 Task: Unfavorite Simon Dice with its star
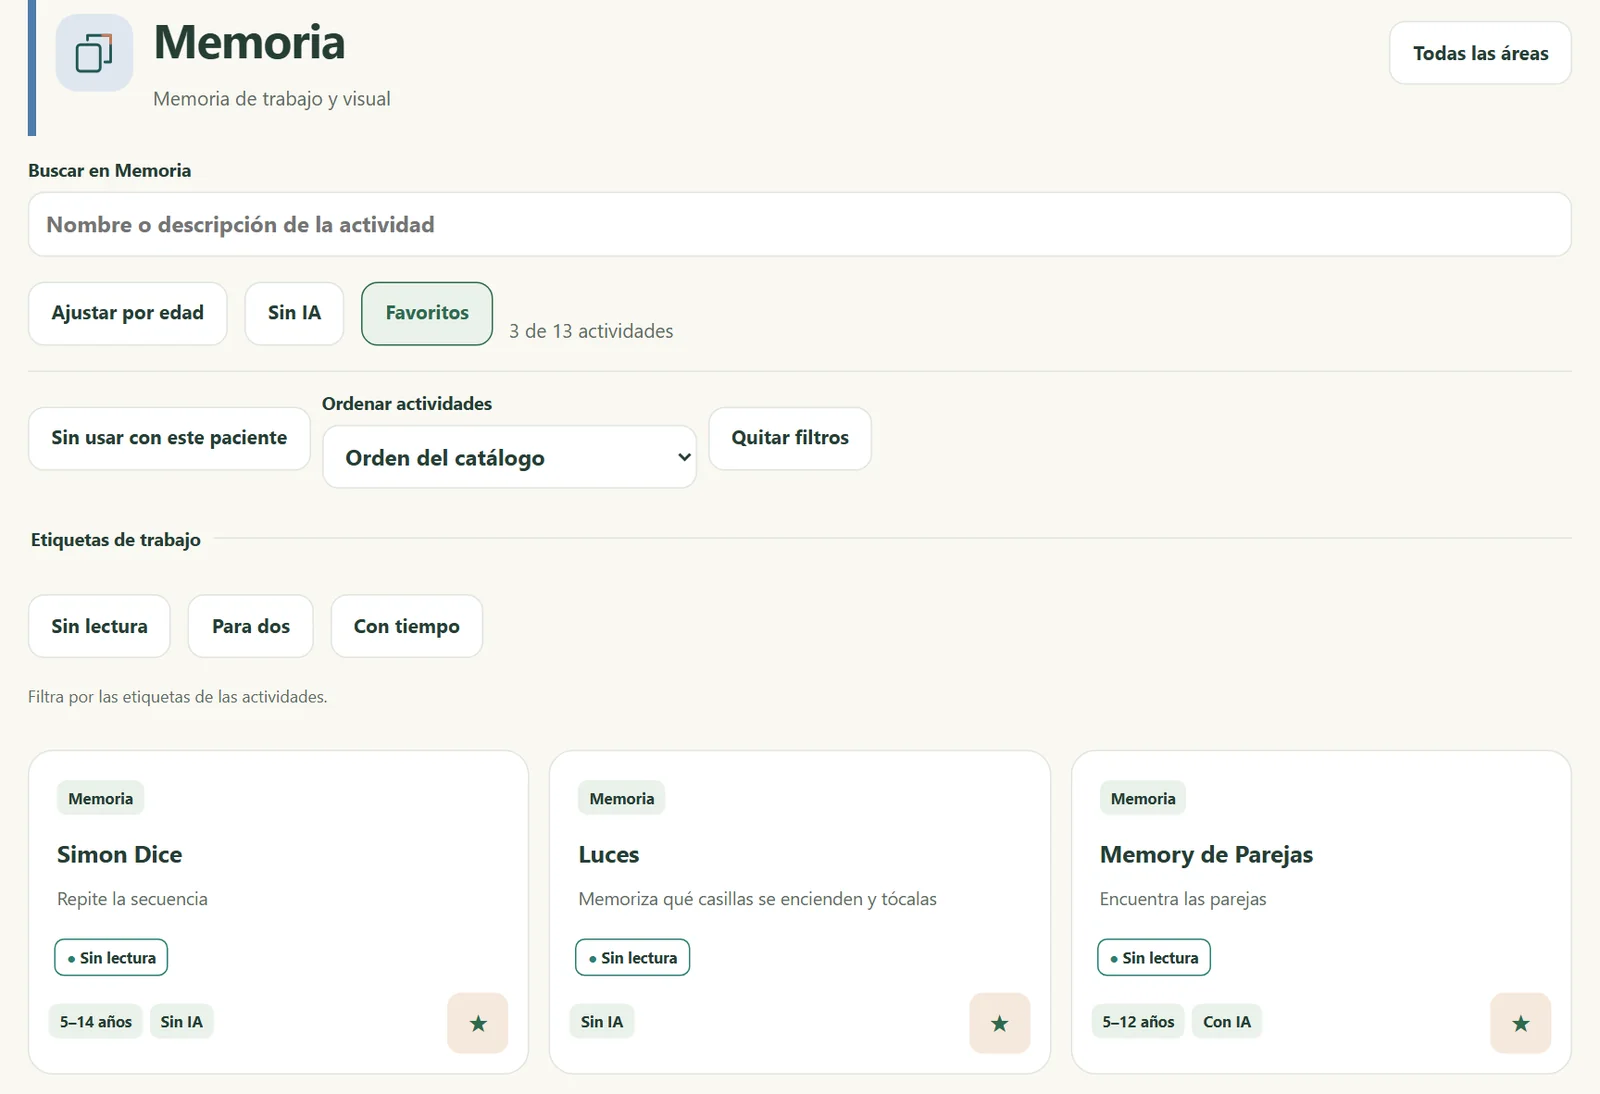click(x=478, y=1023)
